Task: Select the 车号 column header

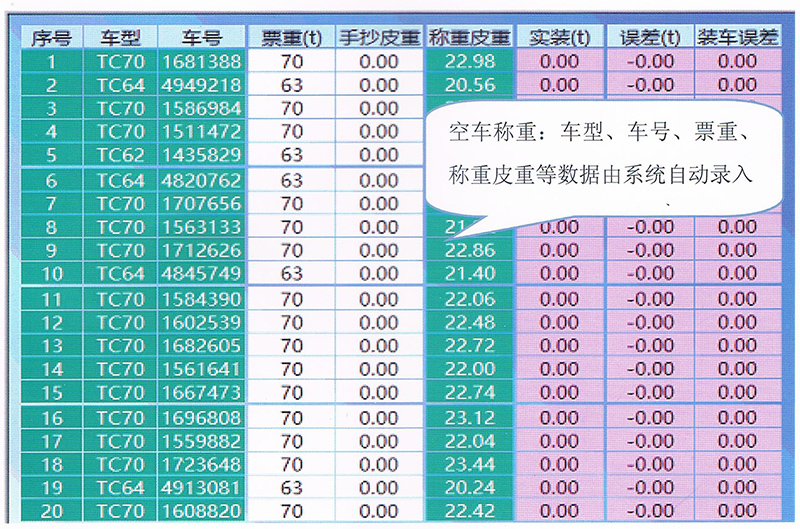Action: [x=201, y=37]
